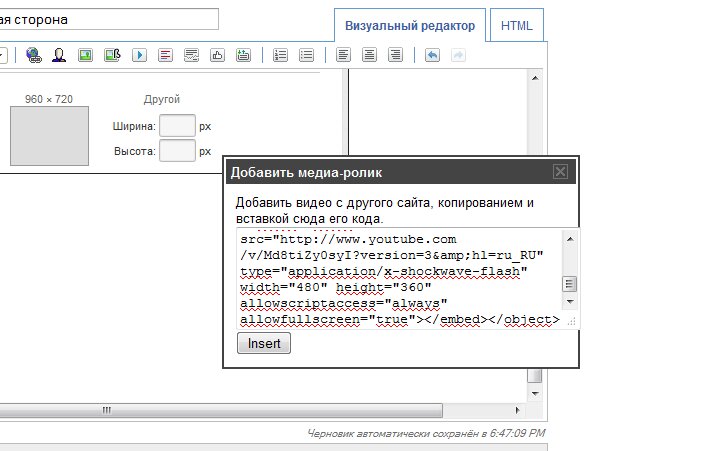Close the Добавить медиа-ролик dialog
This screenshot has width=702, height=451.
pyautogui.click(x=561, y=172)
